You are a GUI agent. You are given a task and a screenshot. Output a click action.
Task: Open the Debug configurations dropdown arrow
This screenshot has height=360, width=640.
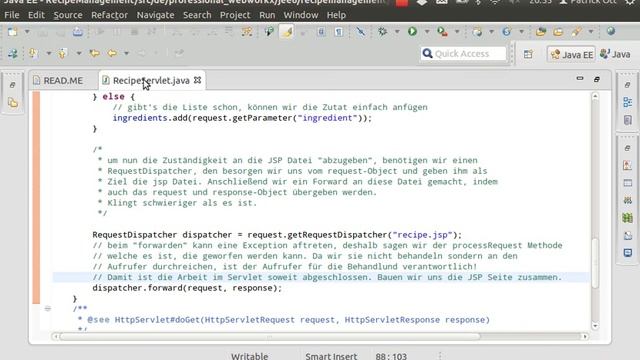[x=397, y=31]
